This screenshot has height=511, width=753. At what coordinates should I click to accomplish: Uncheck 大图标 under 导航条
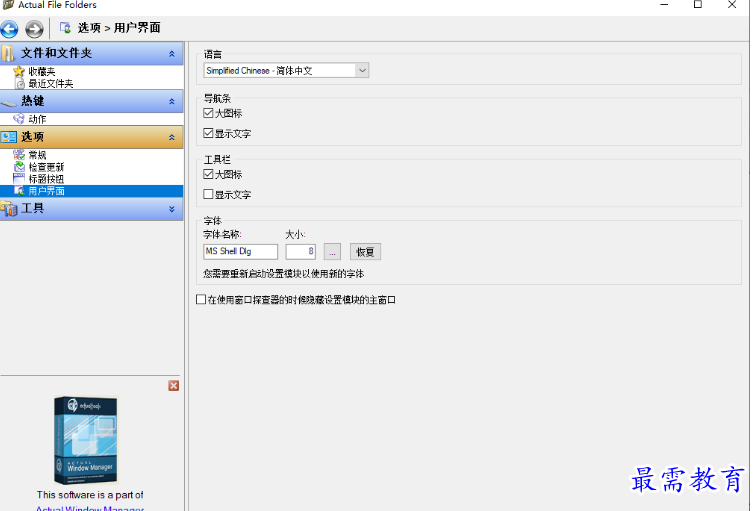(208, 113)
